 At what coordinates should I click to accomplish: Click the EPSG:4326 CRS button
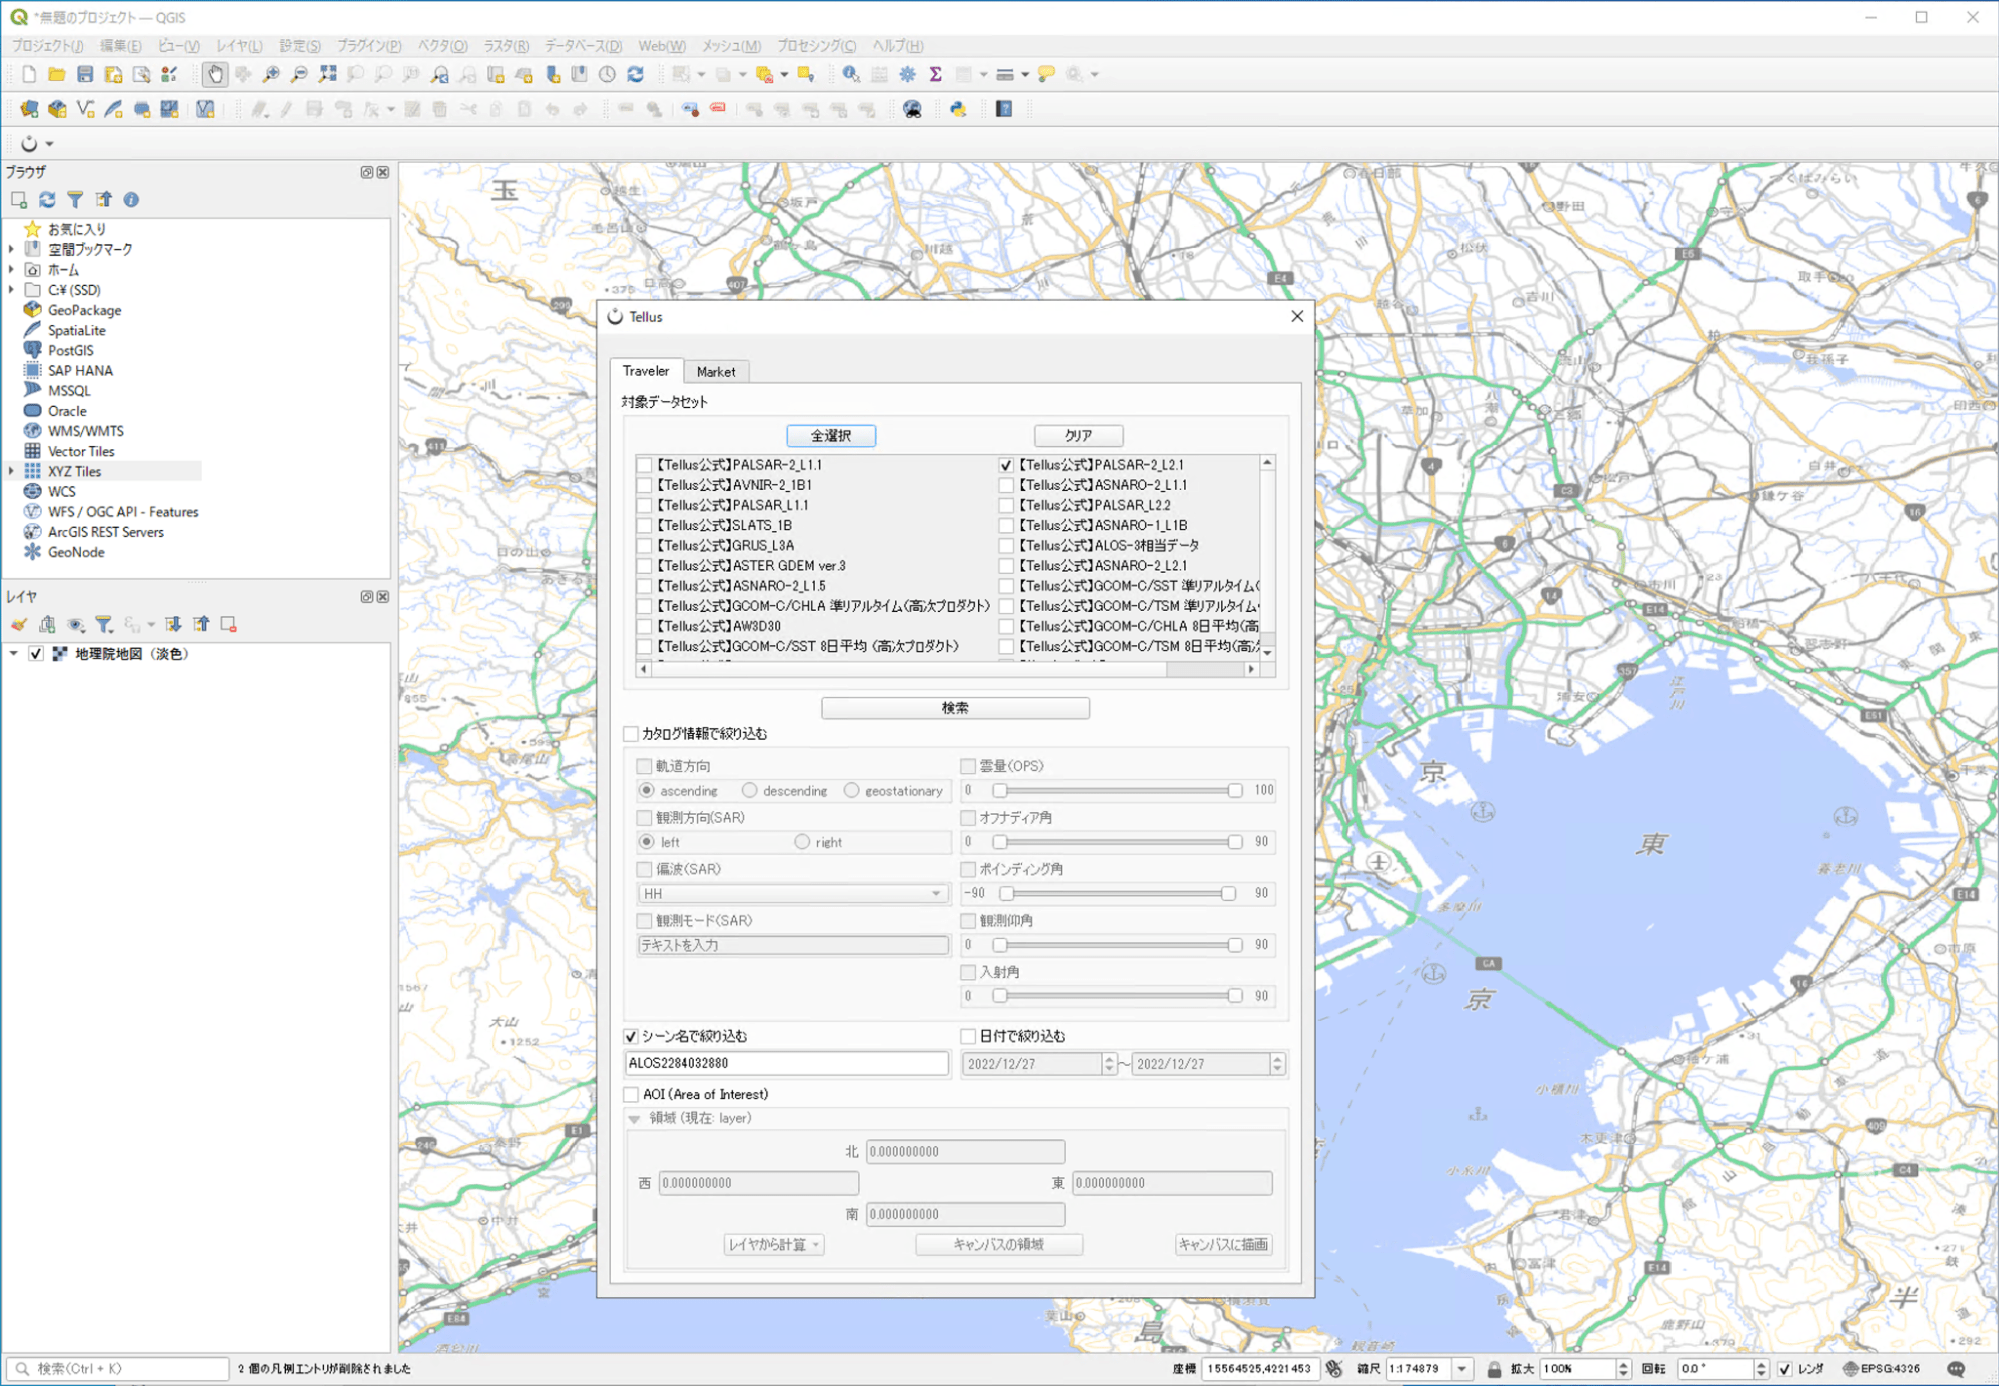click(1882, 1369)
